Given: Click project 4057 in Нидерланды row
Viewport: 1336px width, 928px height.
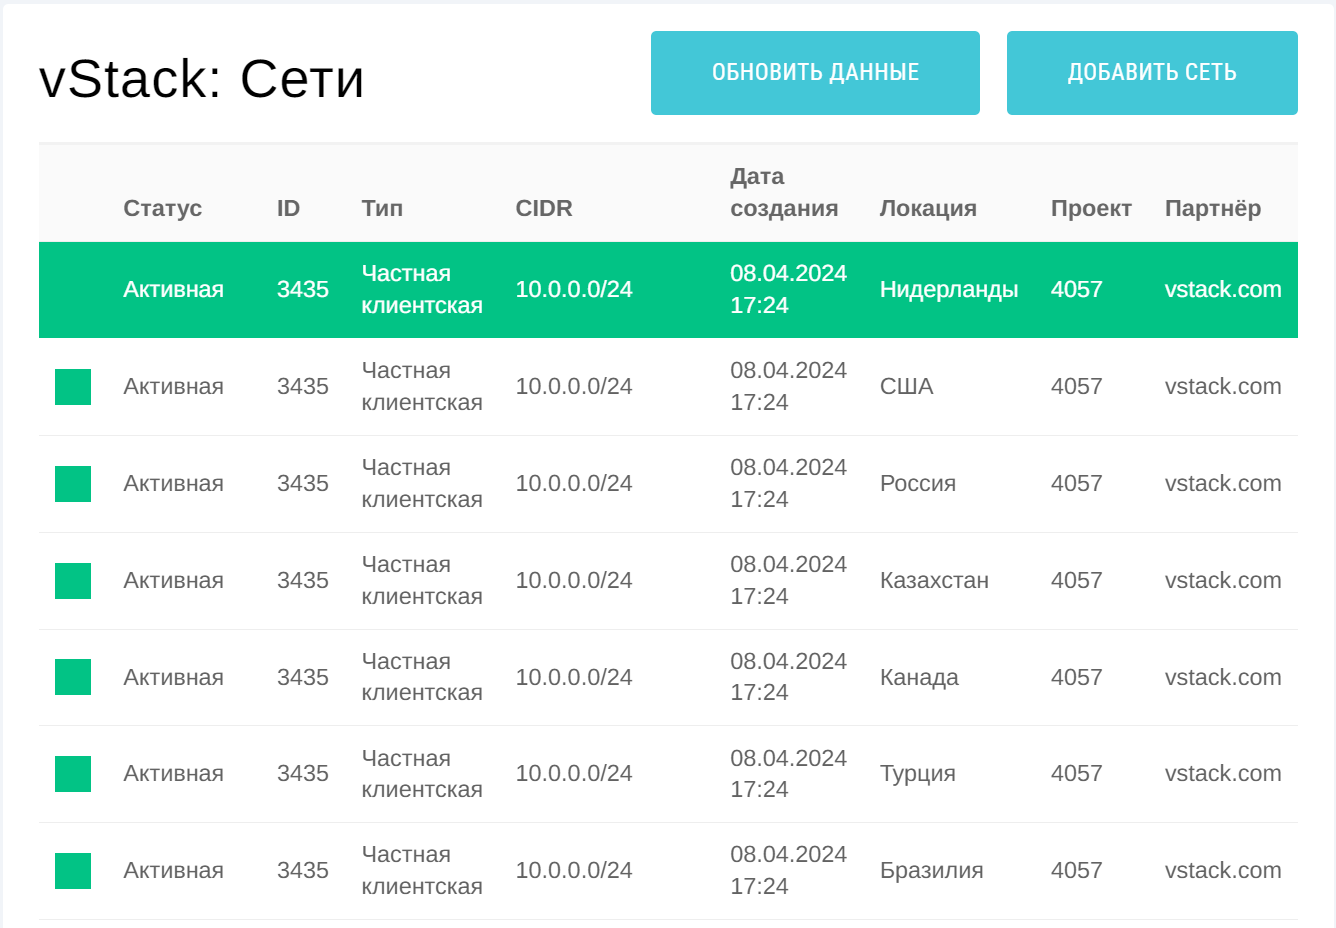Looking at the screenshot, I should tap(1077, 290).
